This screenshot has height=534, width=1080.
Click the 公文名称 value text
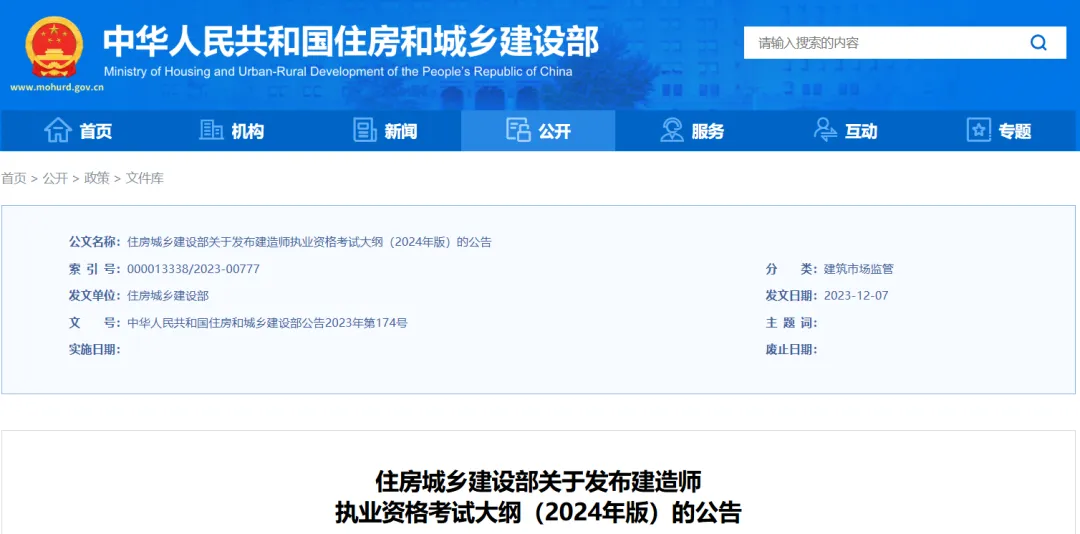(309, 242)
